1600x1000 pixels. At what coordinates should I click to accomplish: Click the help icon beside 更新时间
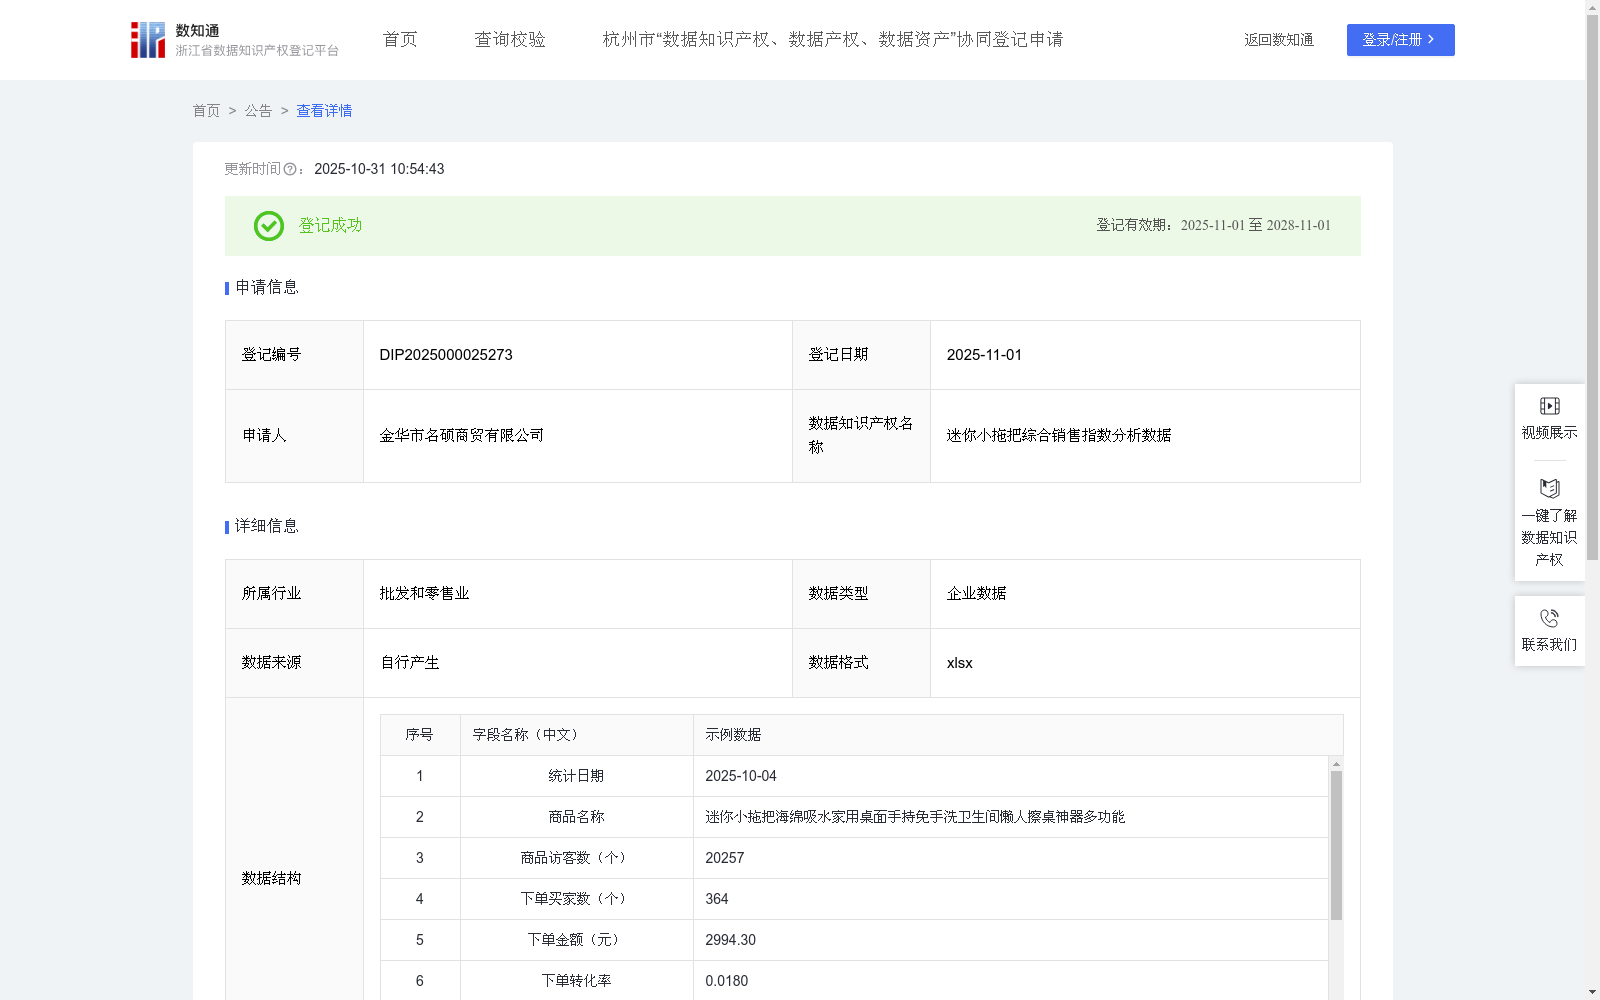pyautogui.click(x=290, y=169)
